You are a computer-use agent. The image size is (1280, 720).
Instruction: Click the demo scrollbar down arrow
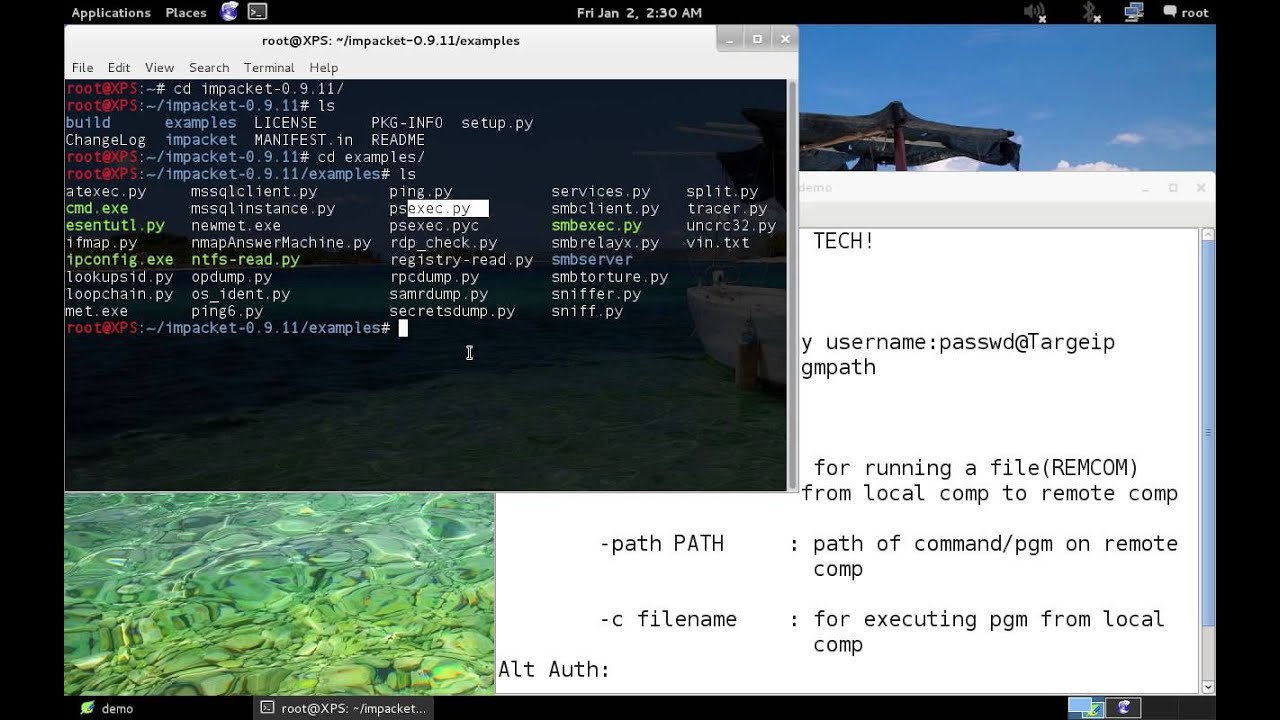[1208, 687]
